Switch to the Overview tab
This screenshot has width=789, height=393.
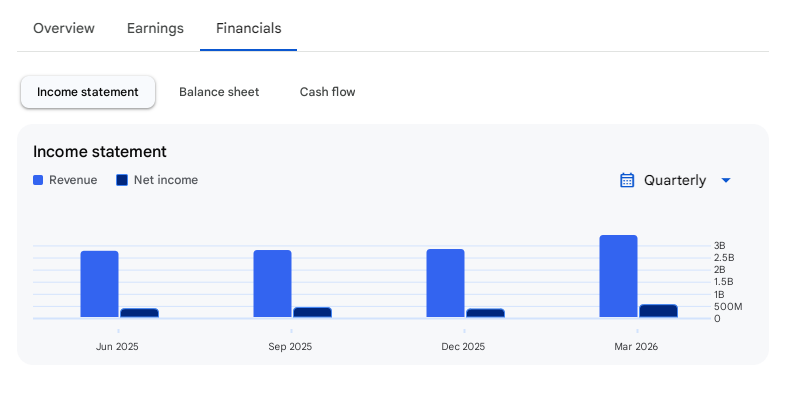[64, 28]
